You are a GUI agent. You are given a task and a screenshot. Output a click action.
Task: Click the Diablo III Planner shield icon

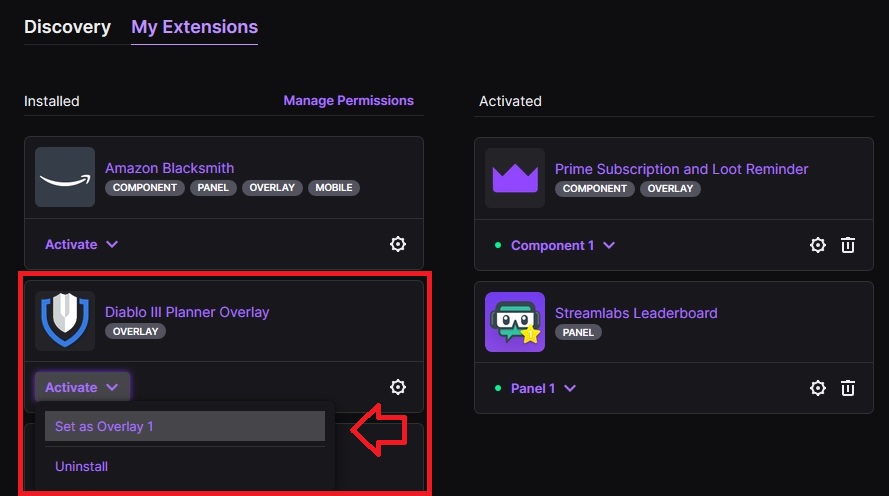tap(65, 321)
